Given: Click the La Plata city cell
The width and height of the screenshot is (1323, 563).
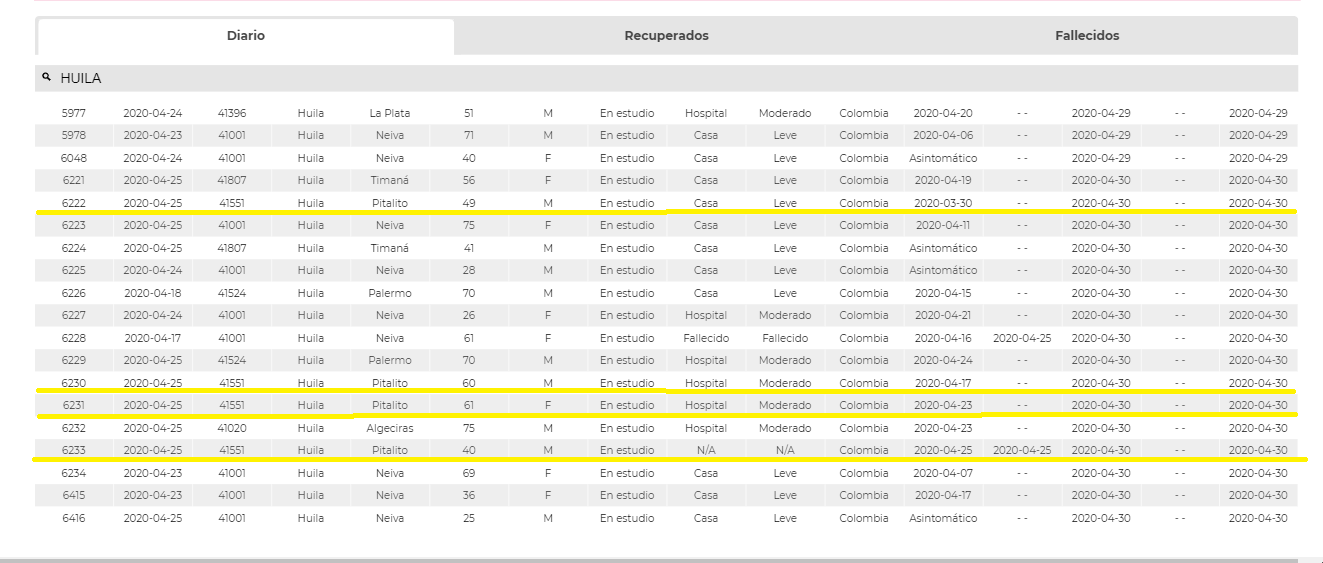Looking at the screenshot, I should 390,113.
